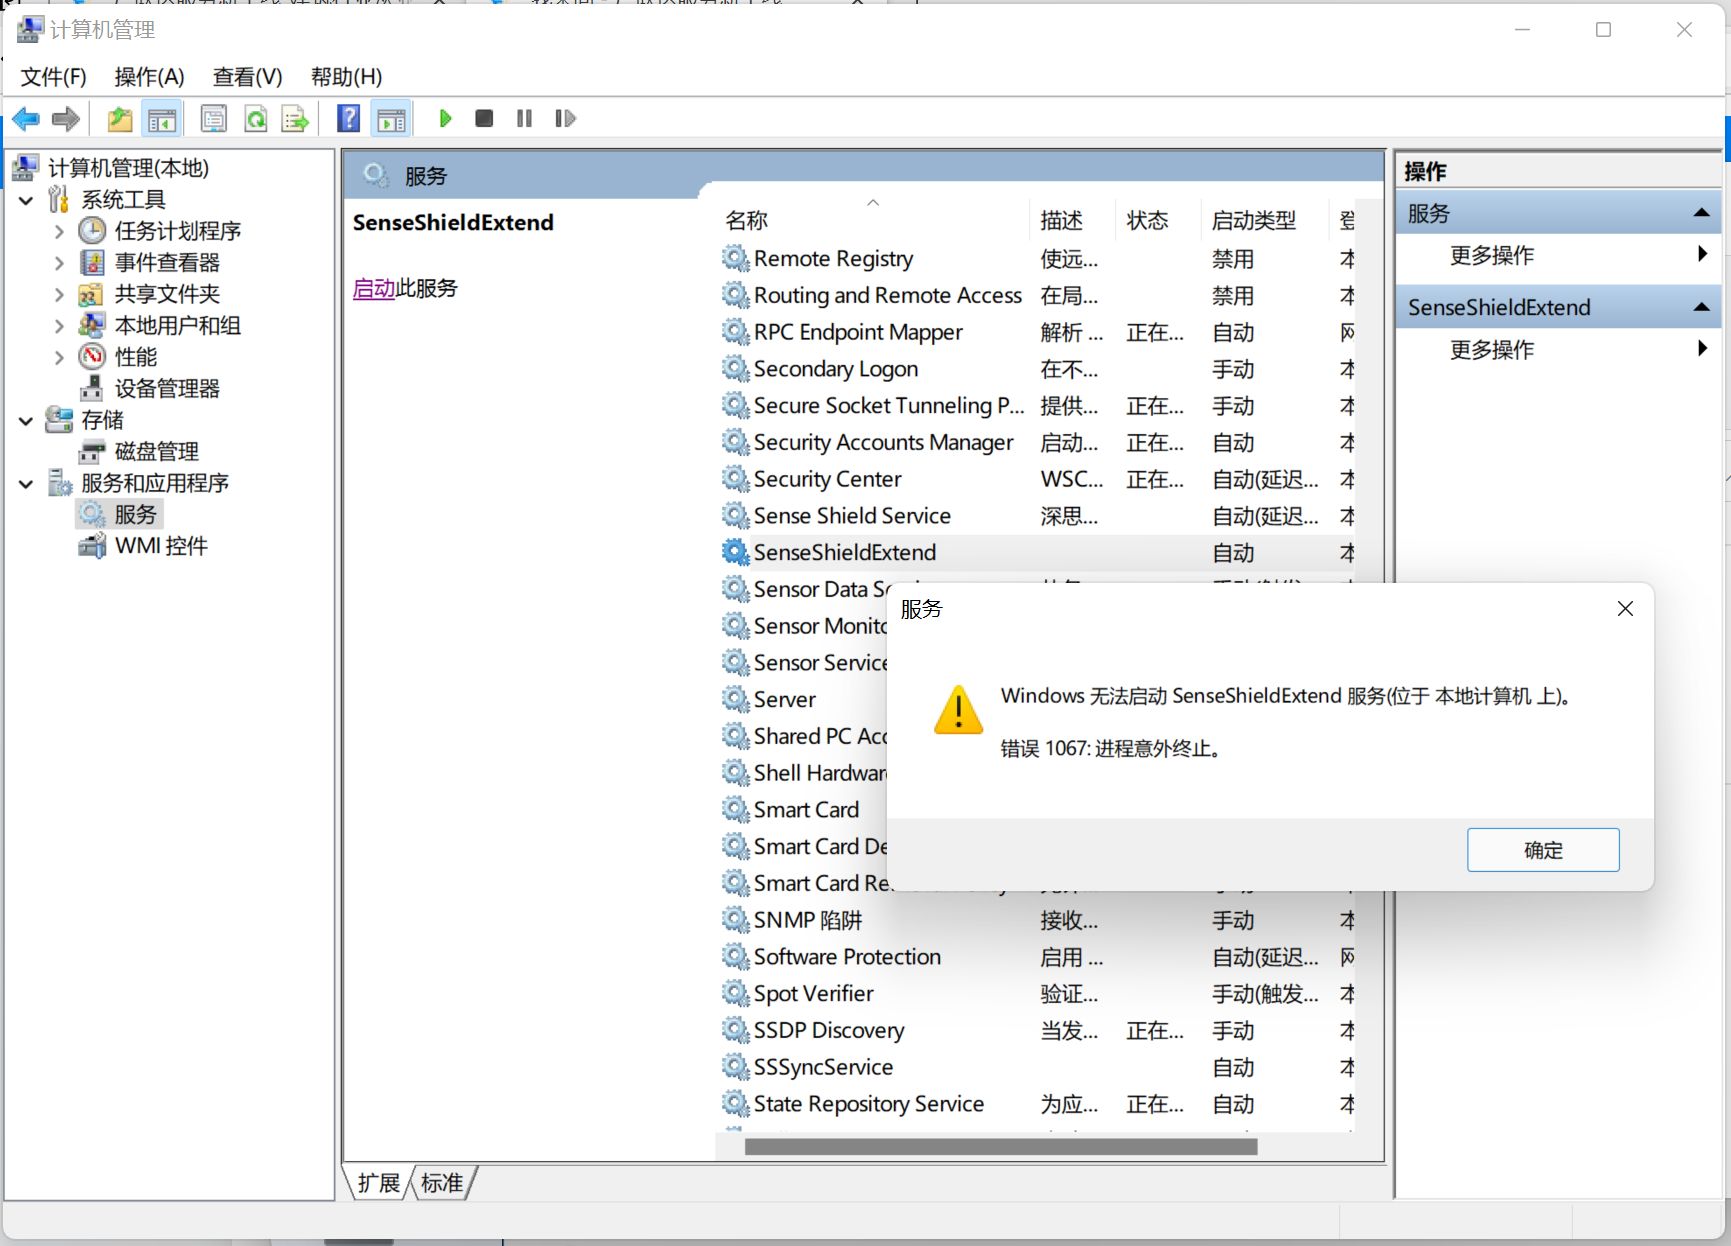1731x1246 pixels.
Task: Select the SenseShieldExtend service row
Action: coord(1037,553)
